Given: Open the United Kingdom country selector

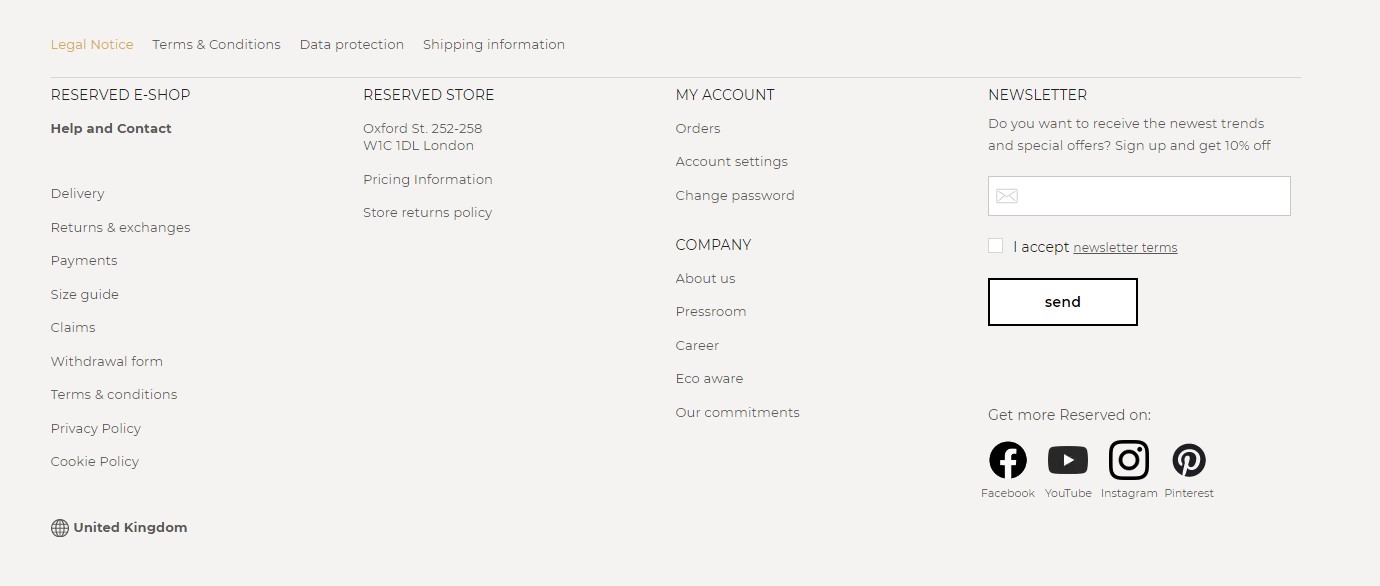Looking at the screenshot, I should (x=131, y=527).
